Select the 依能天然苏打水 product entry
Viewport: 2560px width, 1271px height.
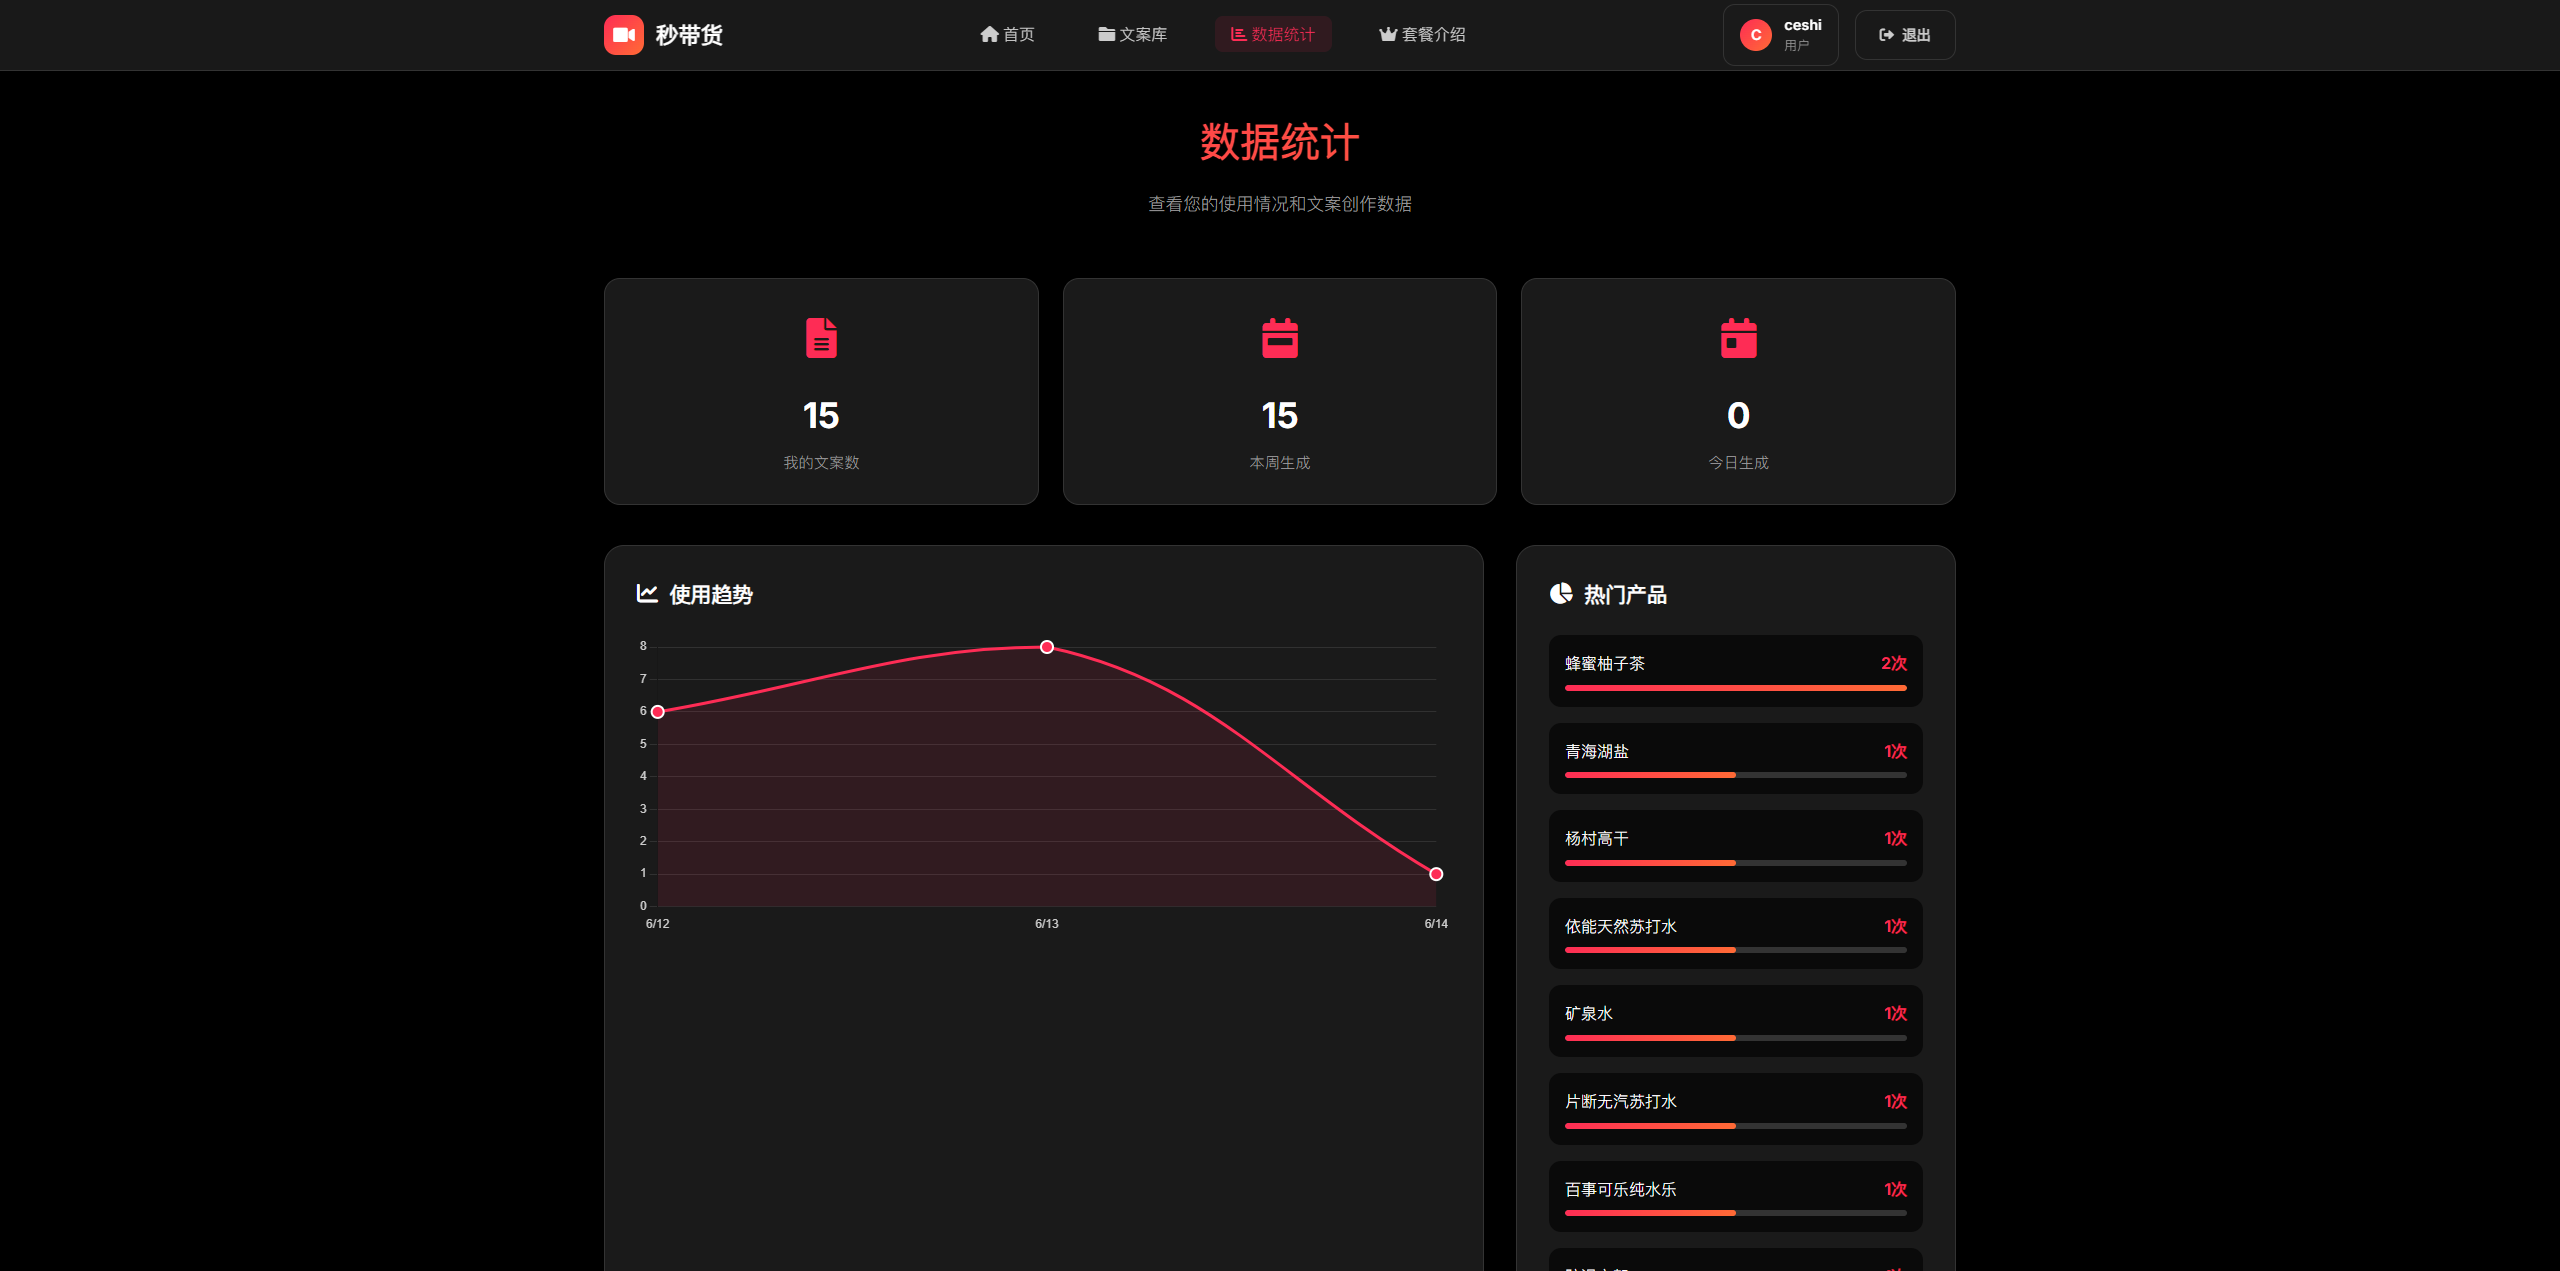click(1735, 933)
